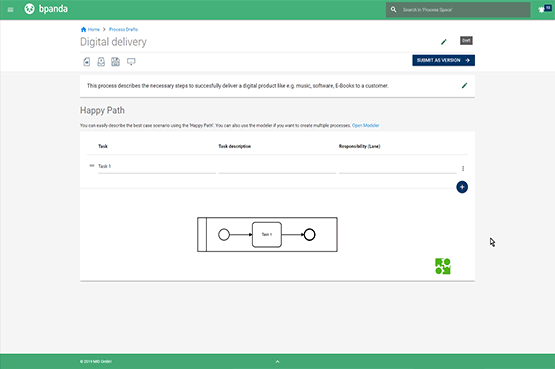Edit the Digital delivery title with pencil icon
This screenshot has height=369, width=555.
pos(444,42)
